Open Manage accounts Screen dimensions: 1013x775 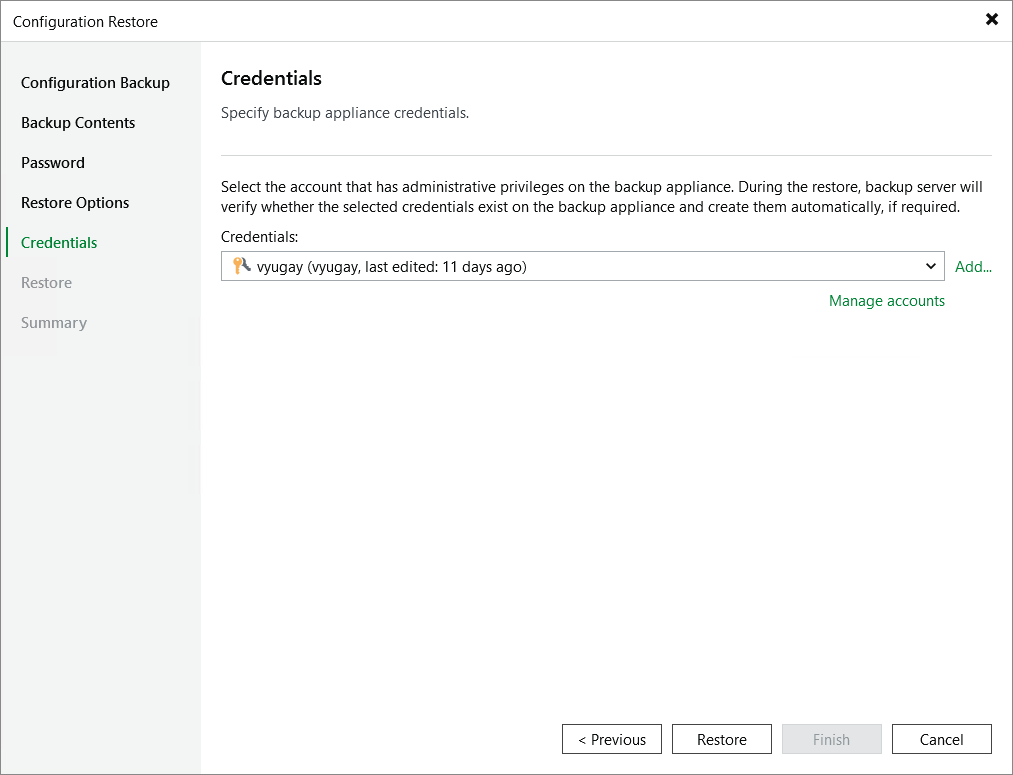[886, 300]
